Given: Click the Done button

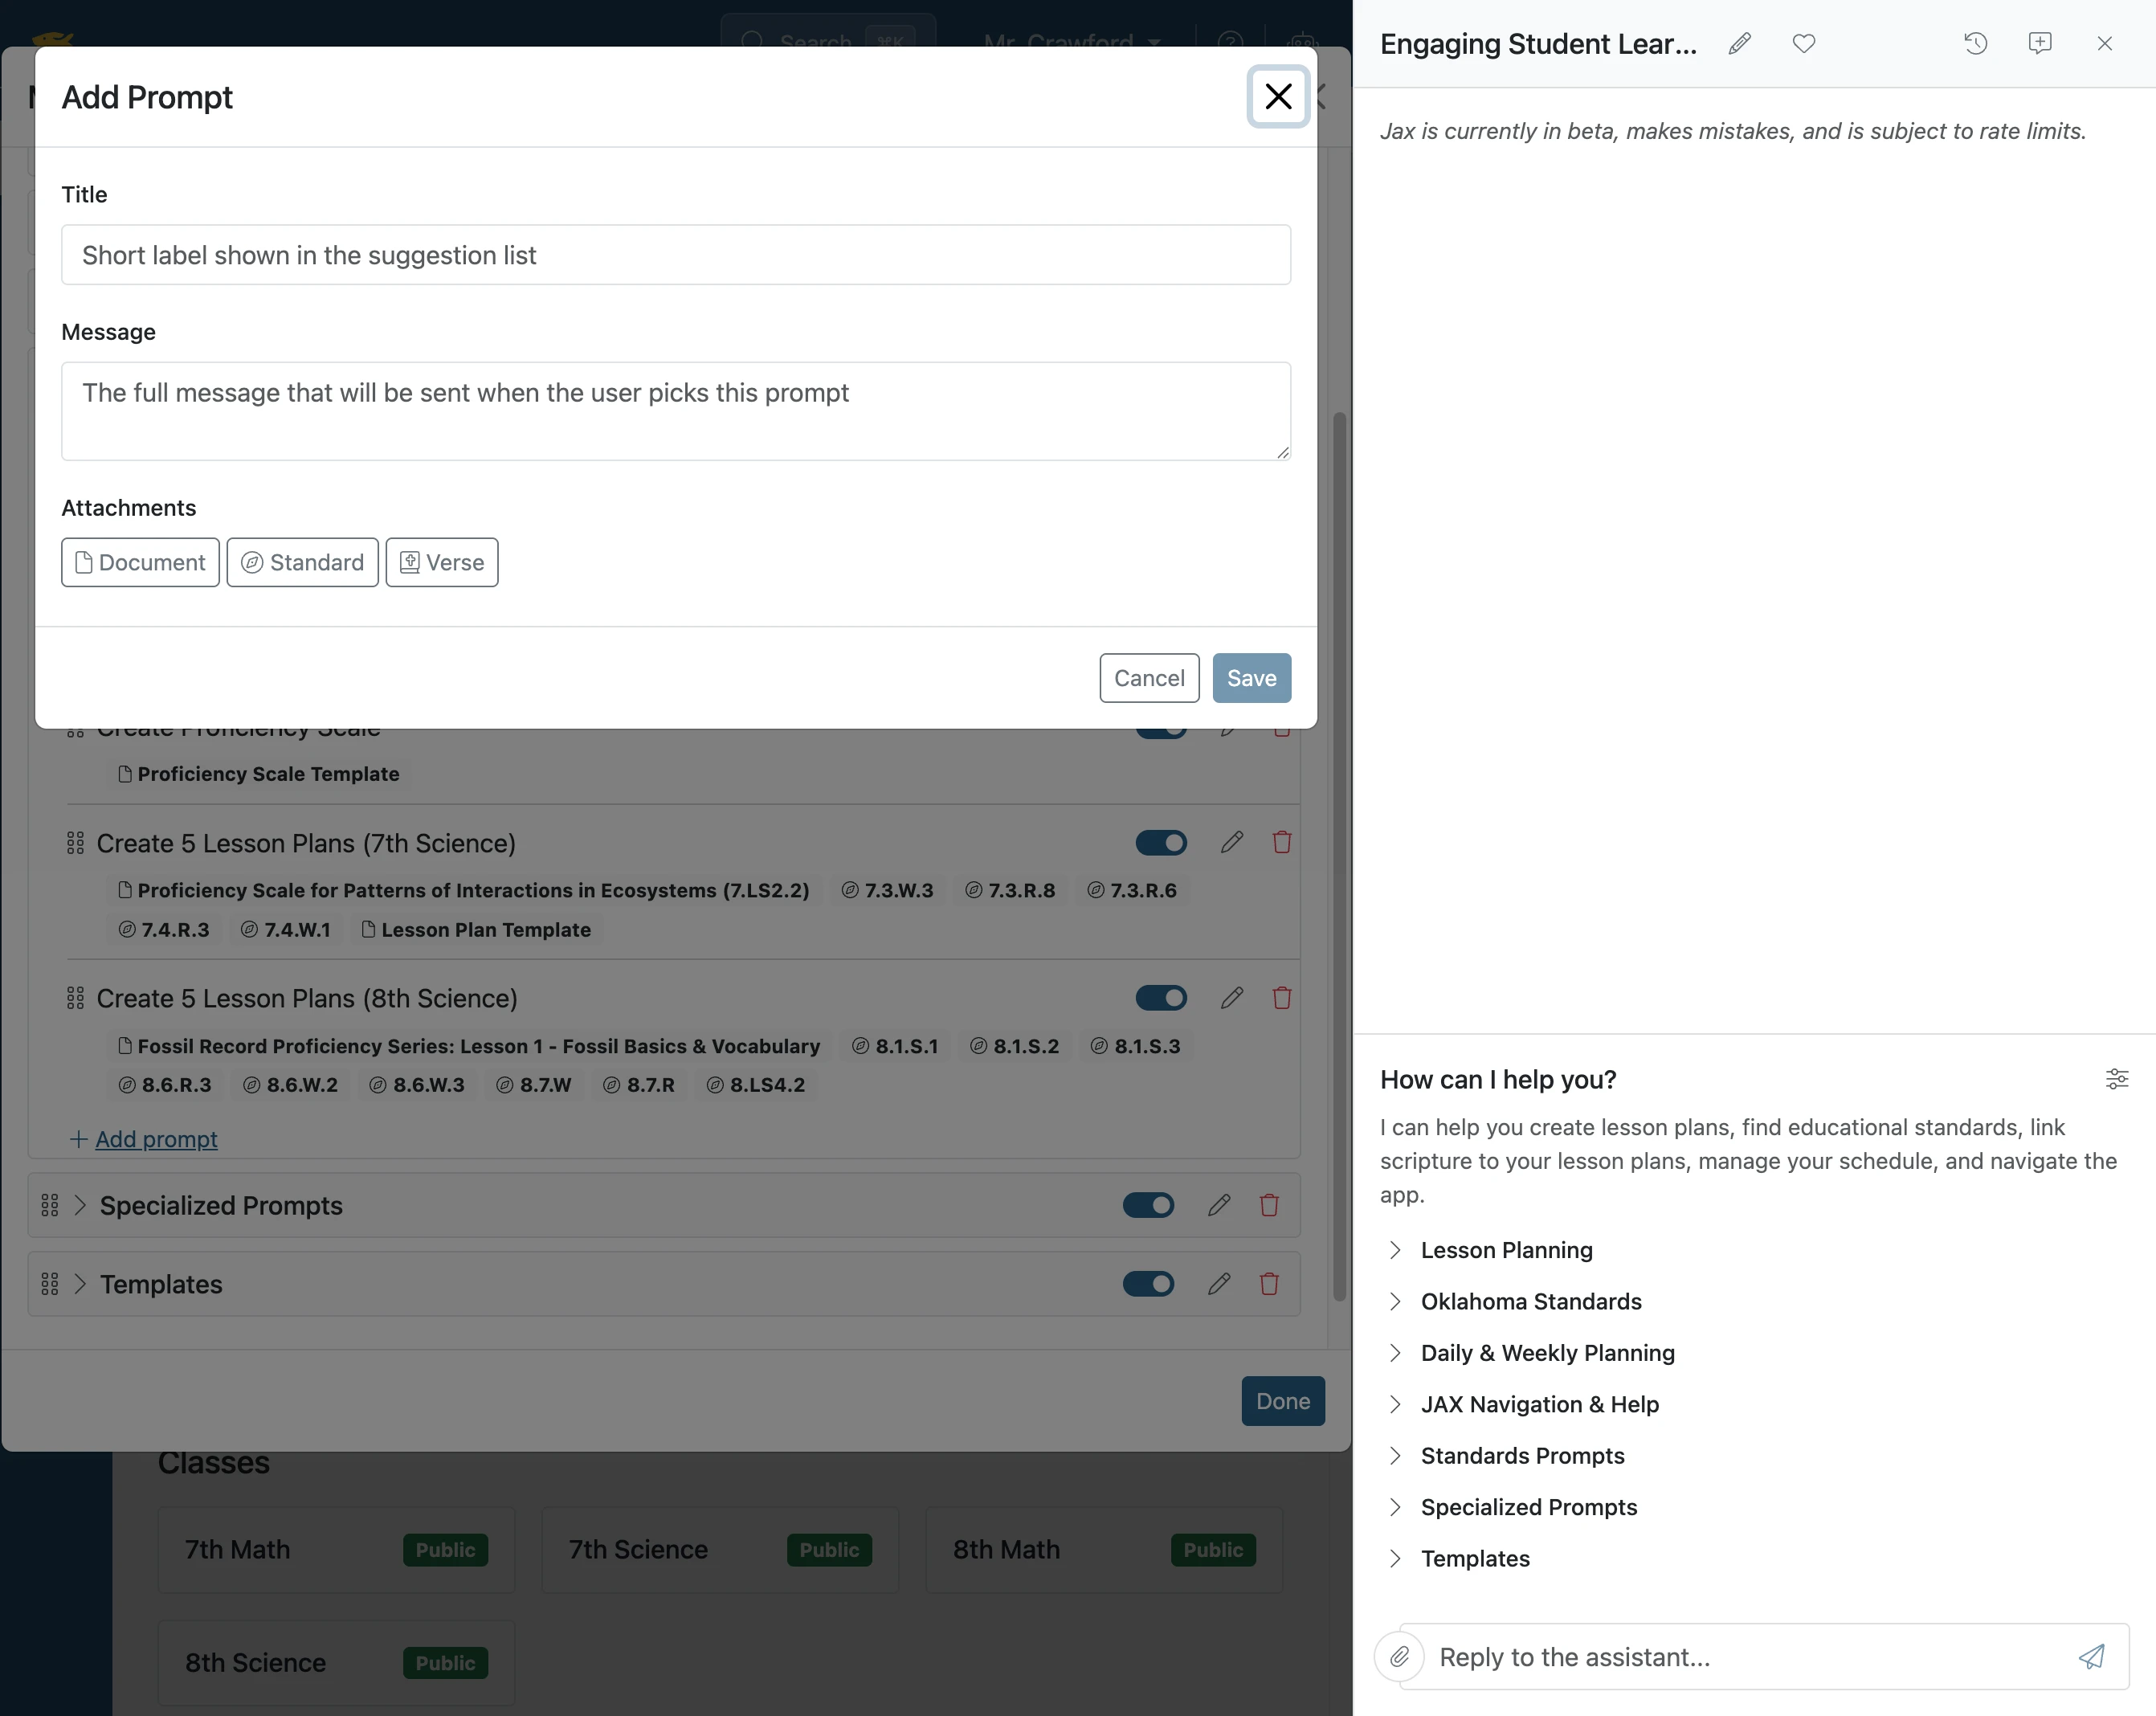Looking at the screenshot, I should coord(1283,1401).
